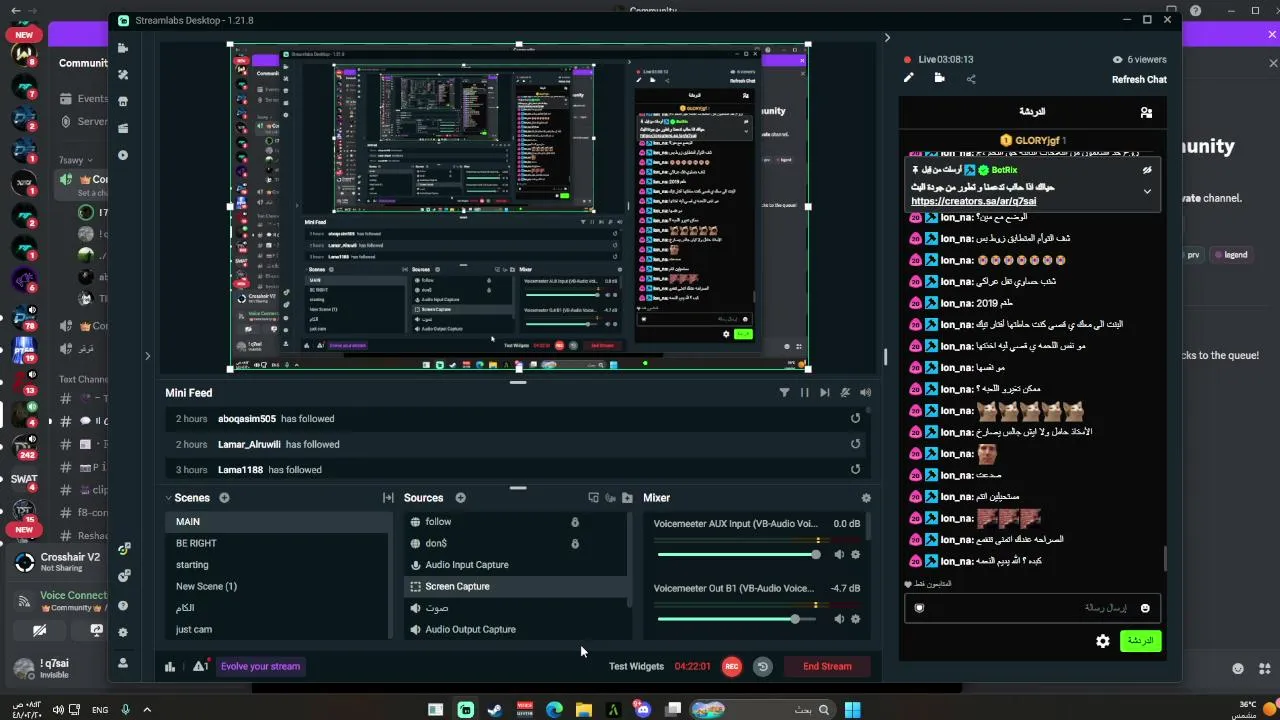This screenshot has height=720, width=1280.
Task: Open the chat community users icon
Action: click(x=1146, y=113)
